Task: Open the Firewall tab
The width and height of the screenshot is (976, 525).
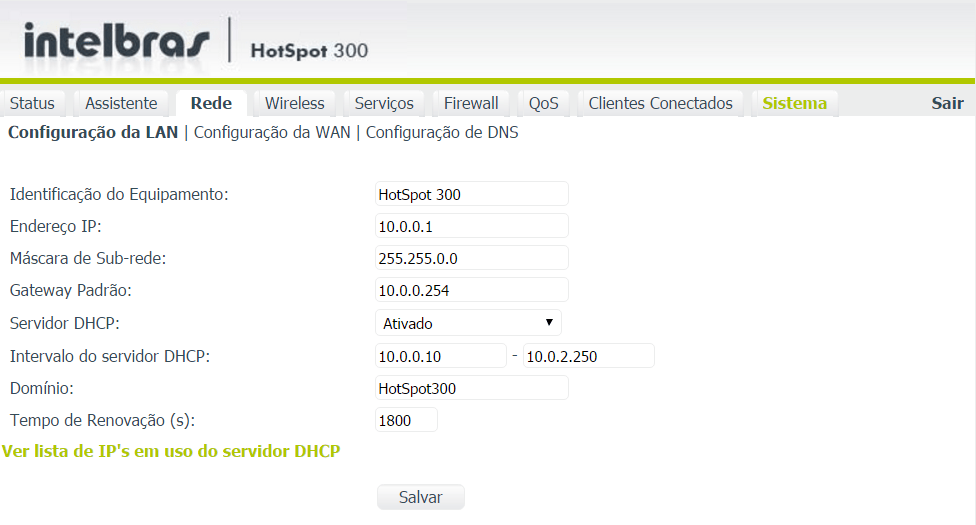Action: point(471,103)
